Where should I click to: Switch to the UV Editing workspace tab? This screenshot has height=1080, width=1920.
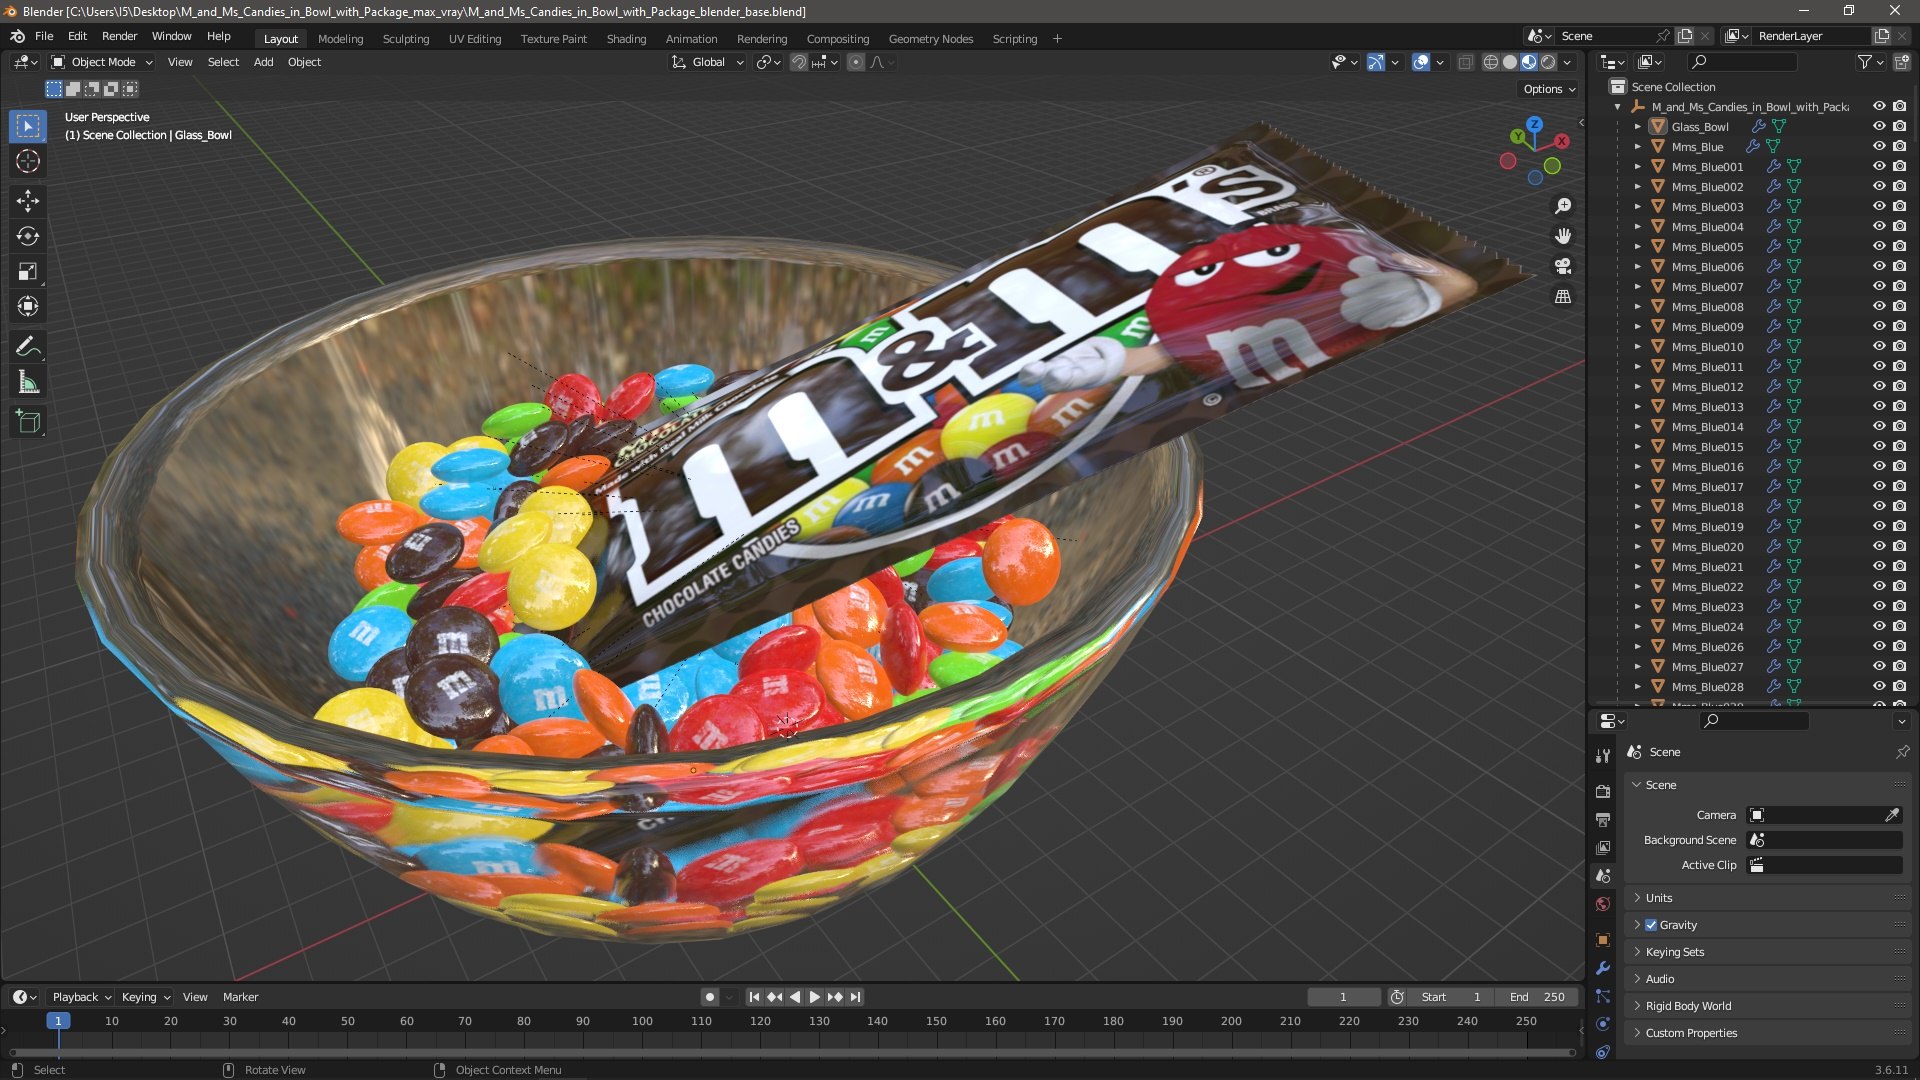[475, 39]
